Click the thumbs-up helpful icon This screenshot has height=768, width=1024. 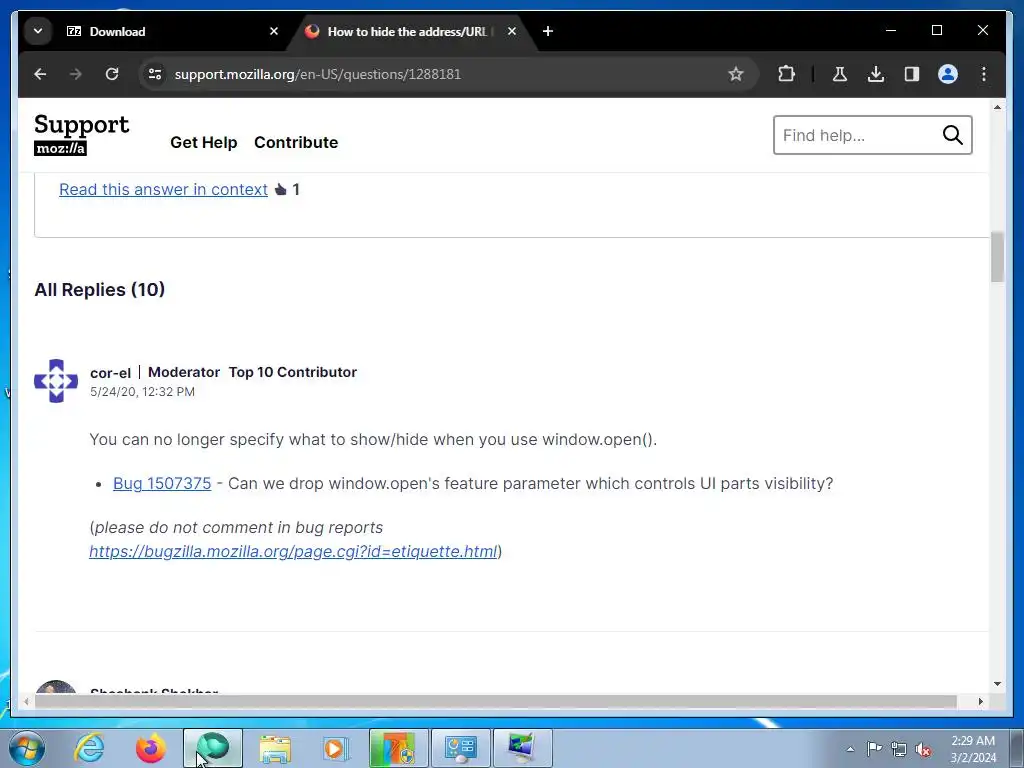pos(281,189)
